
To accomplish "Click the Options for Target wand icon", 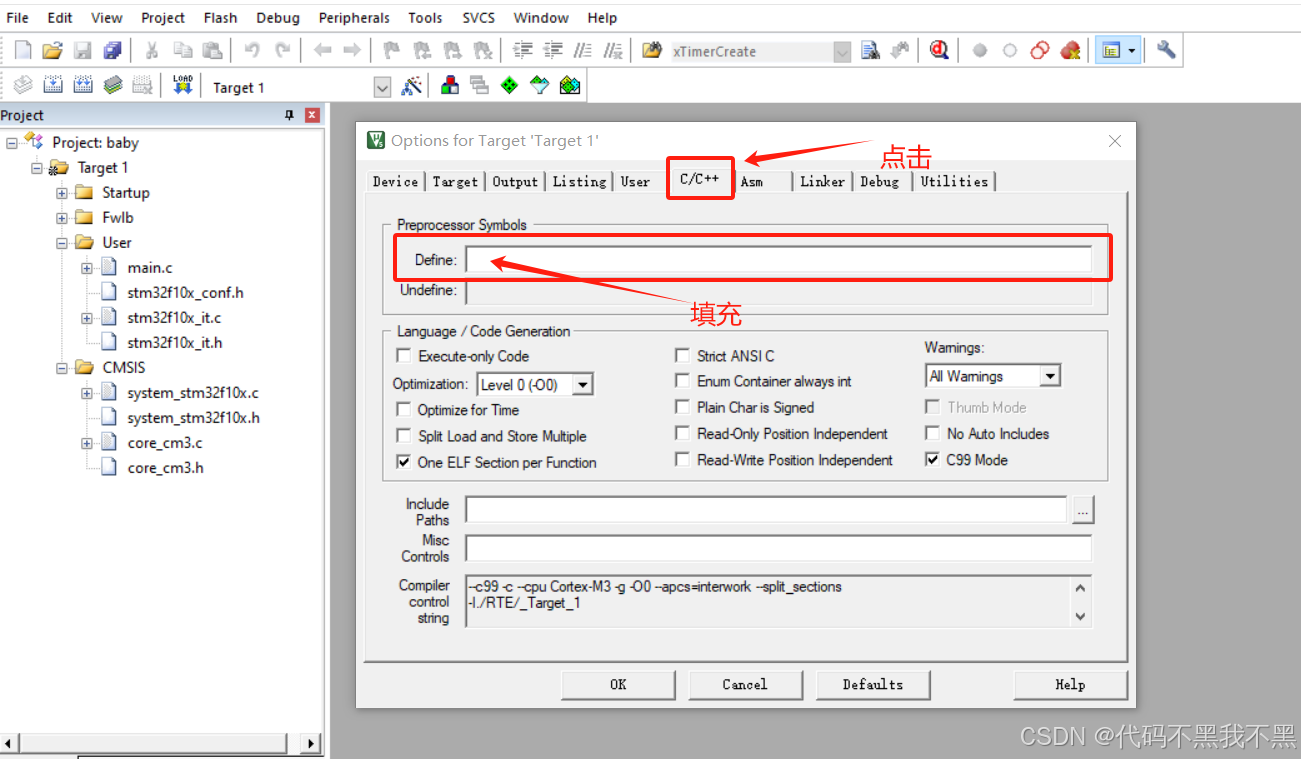I will (x=411, y=86).
